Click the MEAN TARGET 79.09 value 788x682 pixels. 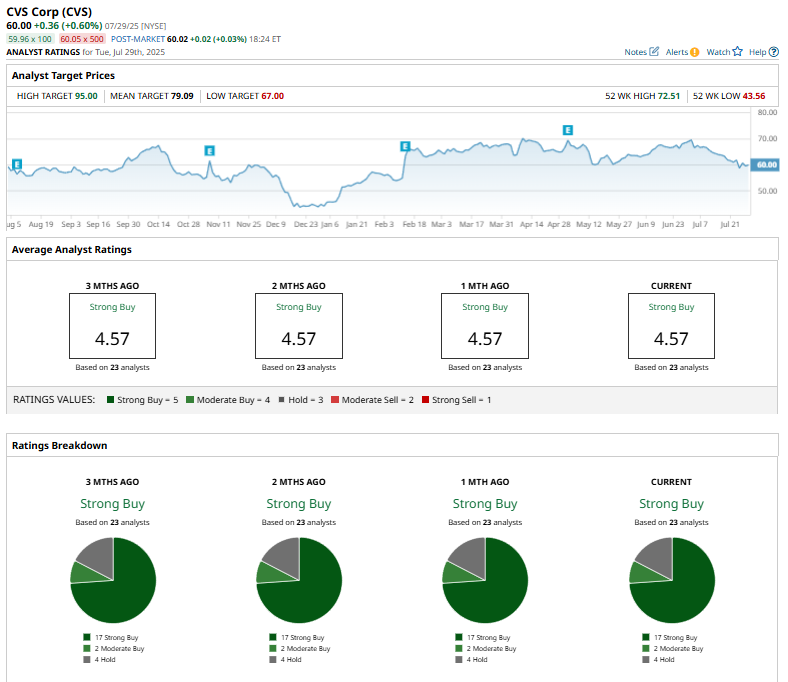click(182, 96)
